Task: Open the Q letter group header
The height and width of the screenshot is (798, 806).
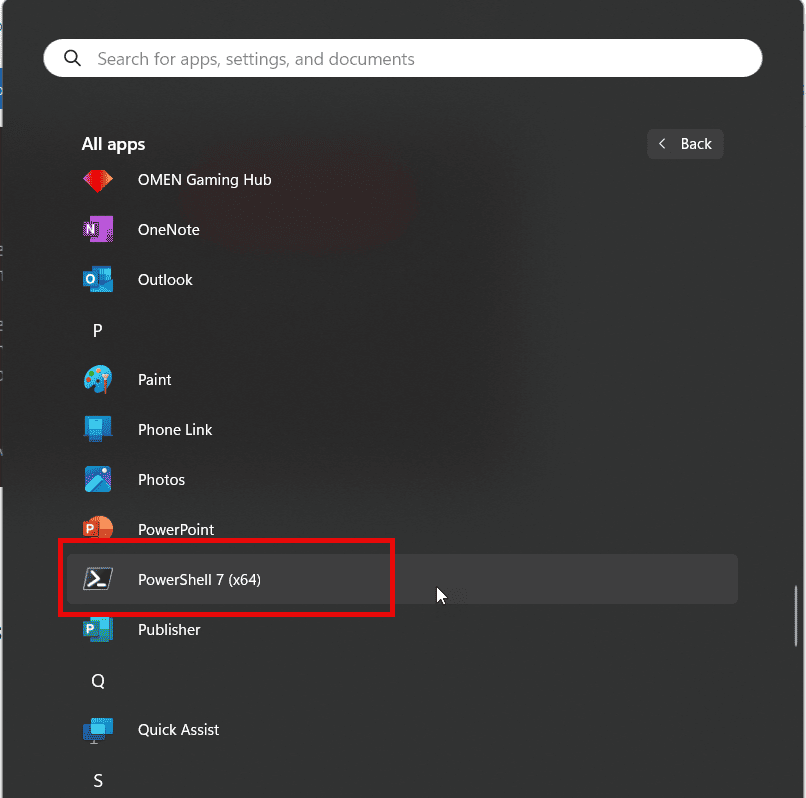Action: 98,681
